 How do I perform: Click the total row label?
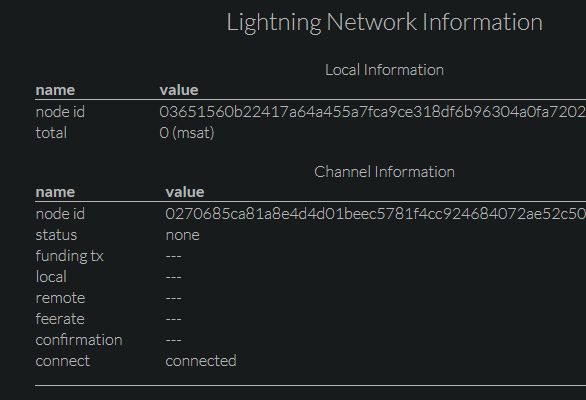point(51,133)
